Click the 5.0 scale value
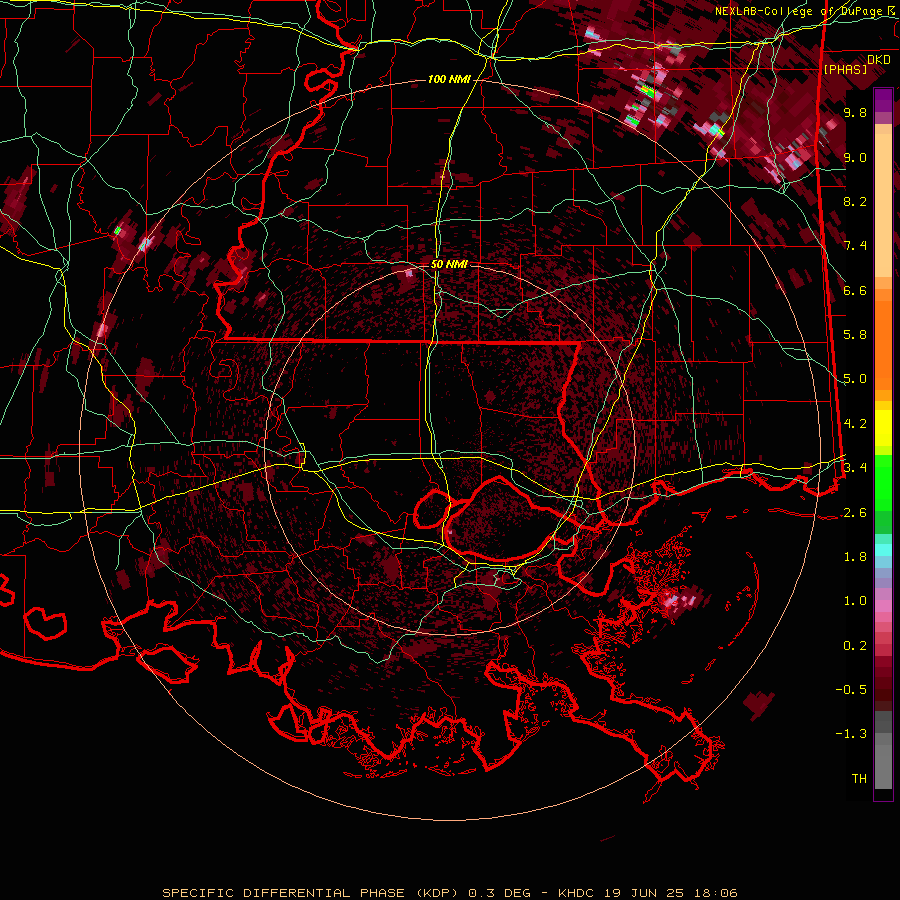The height and width of the screenshot is (900, 900). pos(855,379)
